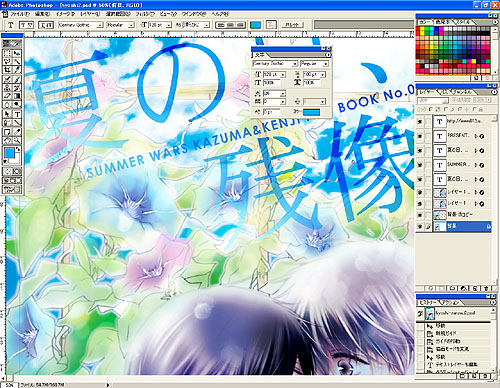Toggle the link box of the SUMMER layer
This screenshot has width=500, height=388.
coord(428,165)
